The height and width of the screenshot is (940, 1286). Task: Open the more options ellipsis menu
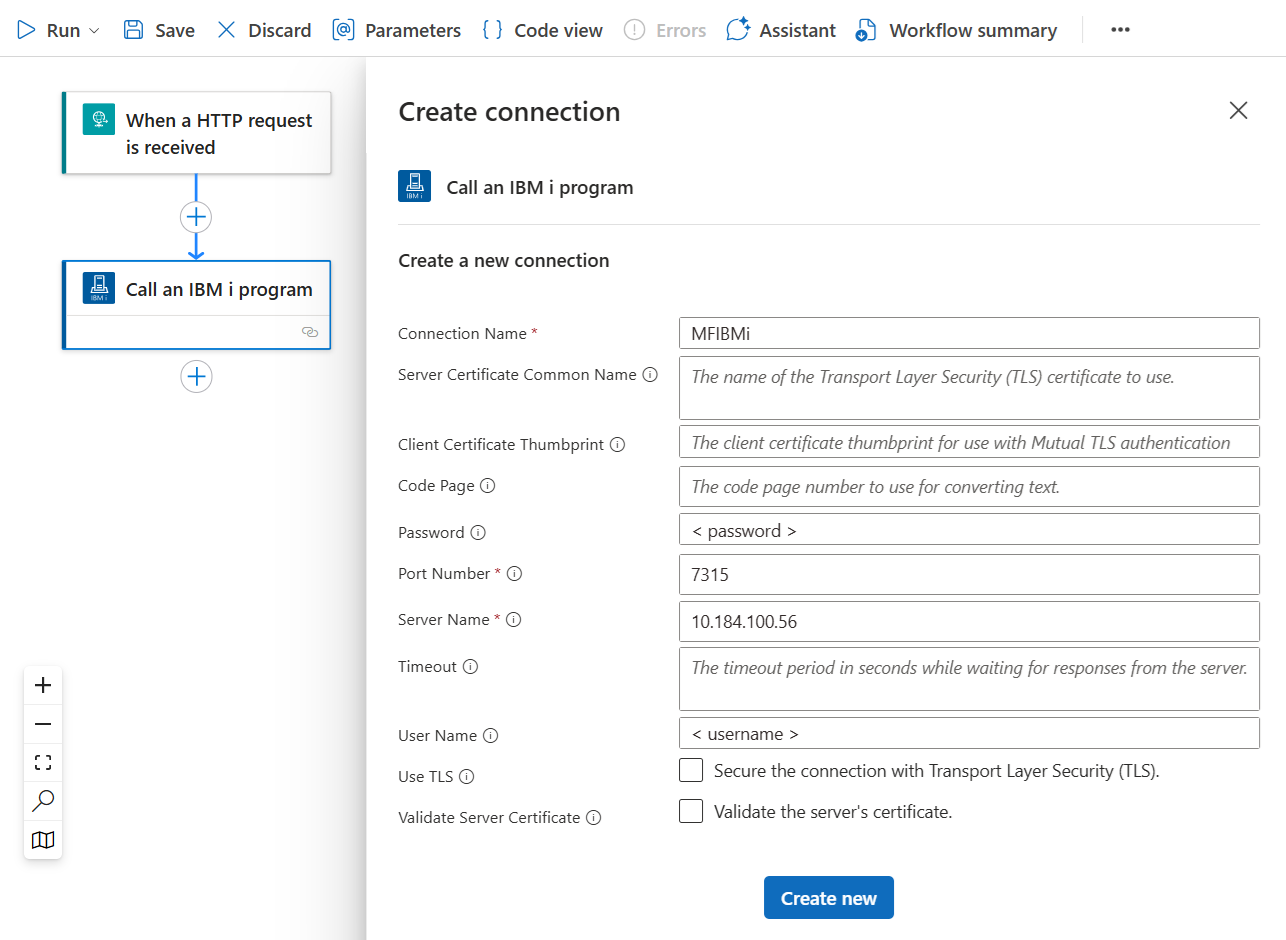1120,30
